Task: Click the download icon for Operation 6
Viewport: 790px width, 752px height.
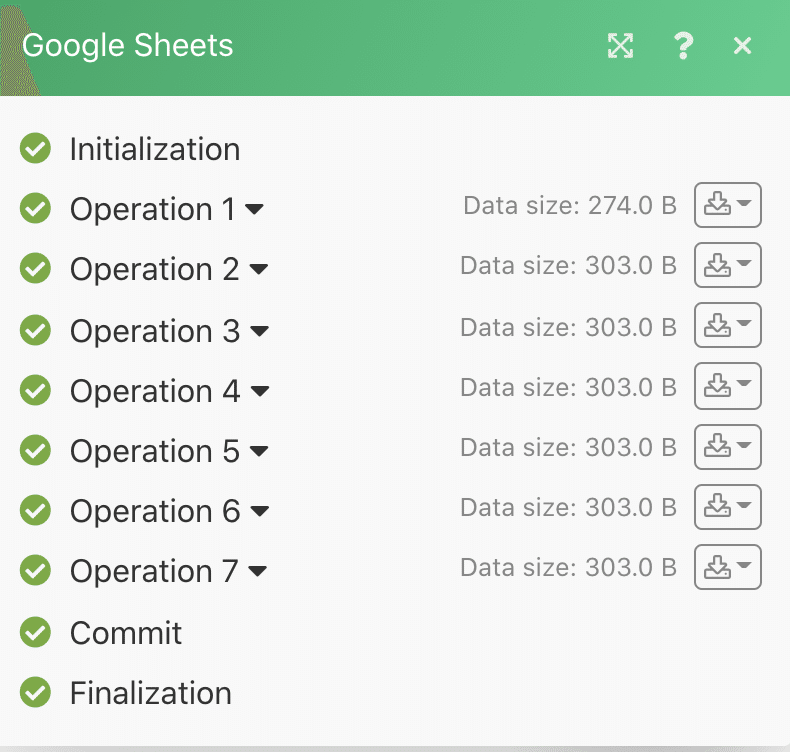Action: [x=727, y=507]
